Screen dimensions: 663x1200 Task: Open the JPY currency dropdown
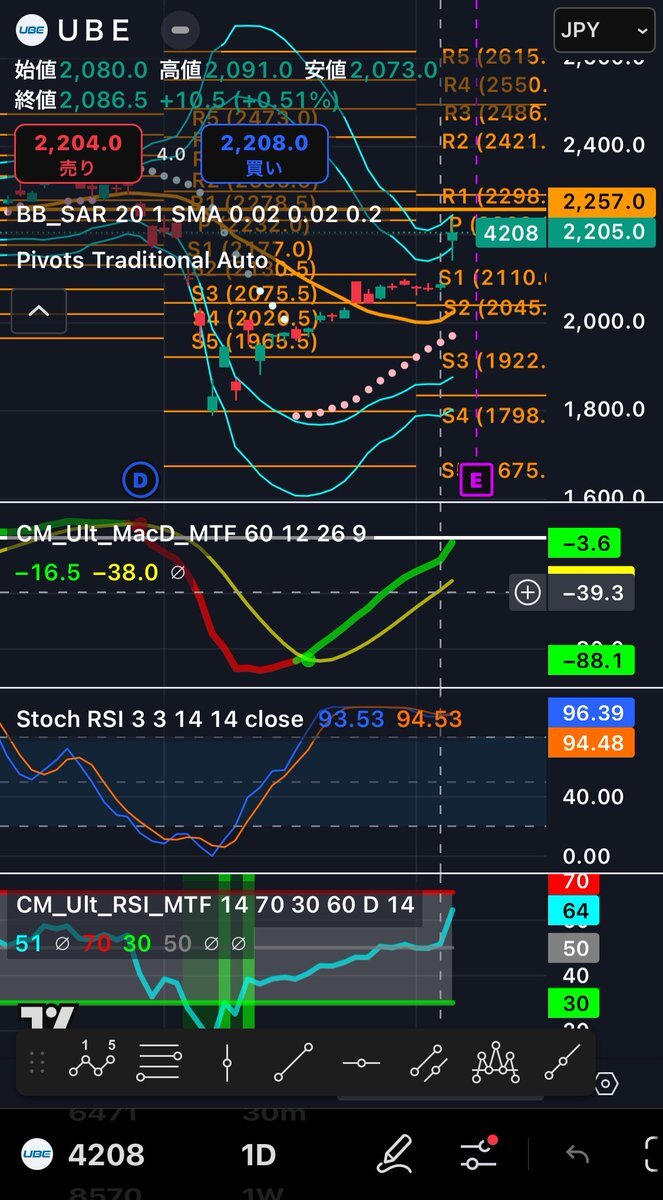(x=605, y=30)
